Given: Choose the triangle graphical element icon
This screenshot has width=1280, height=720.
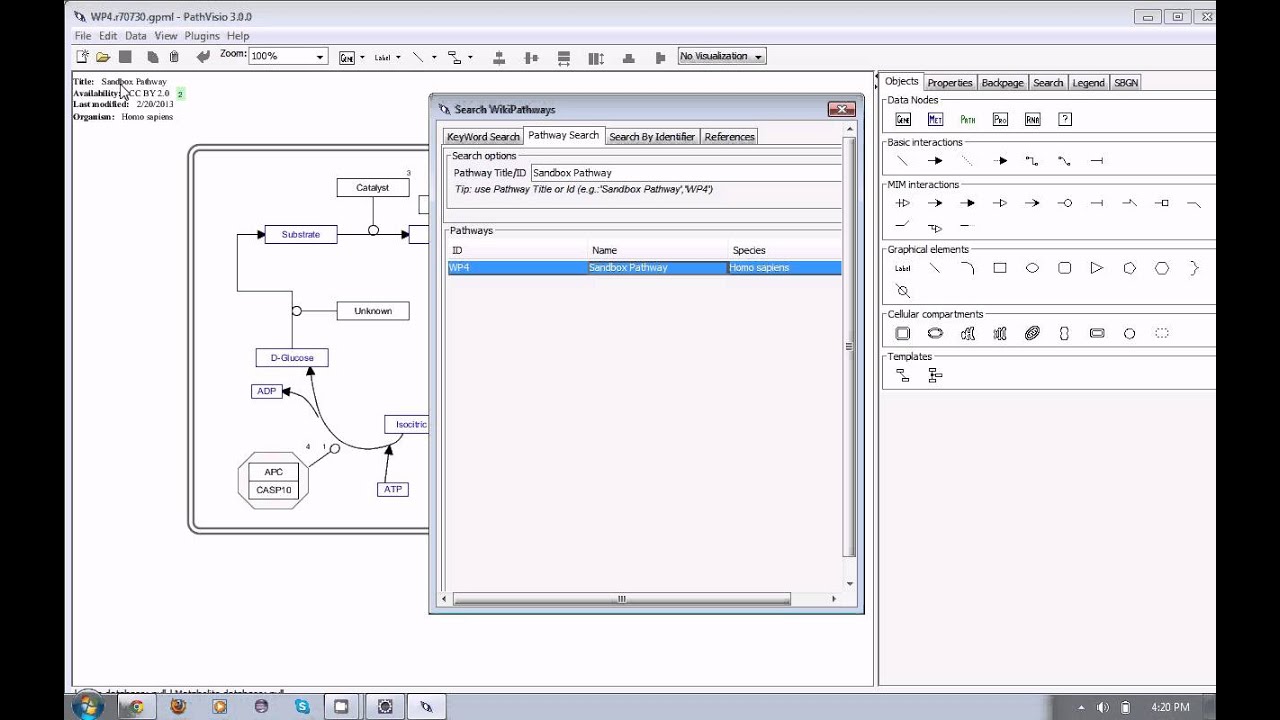Looking at the screenshot, I should pyautogui.click(x=1097, y=268).
